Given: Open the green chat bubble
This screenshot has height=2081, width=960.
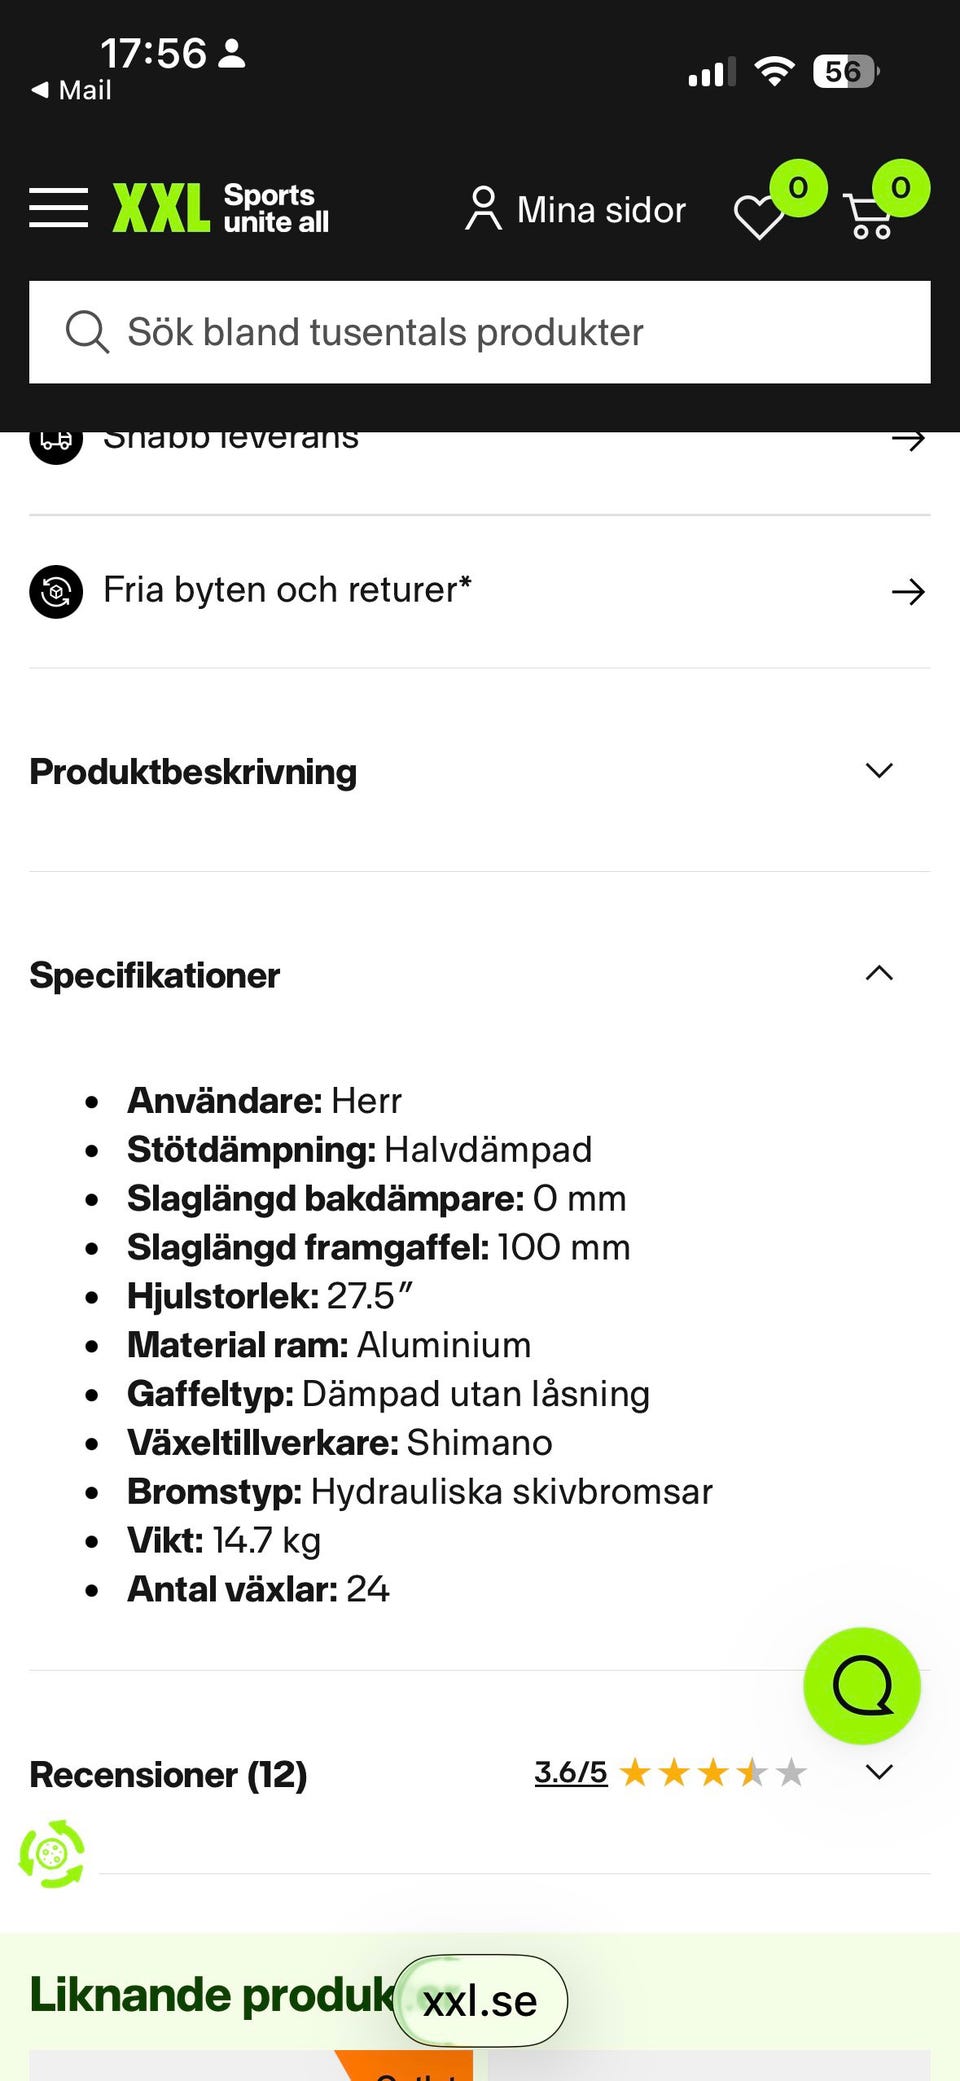Looking at the screenshot, I should 861,1685.
